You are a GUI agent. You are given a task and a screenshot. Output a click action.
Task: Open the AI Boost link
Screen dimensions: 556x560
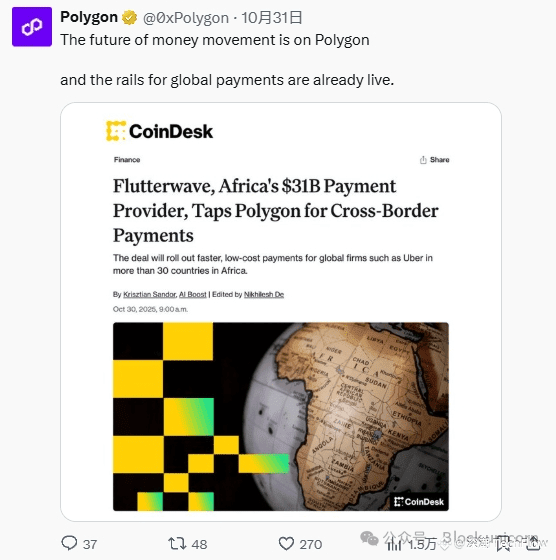pos(192,294)
